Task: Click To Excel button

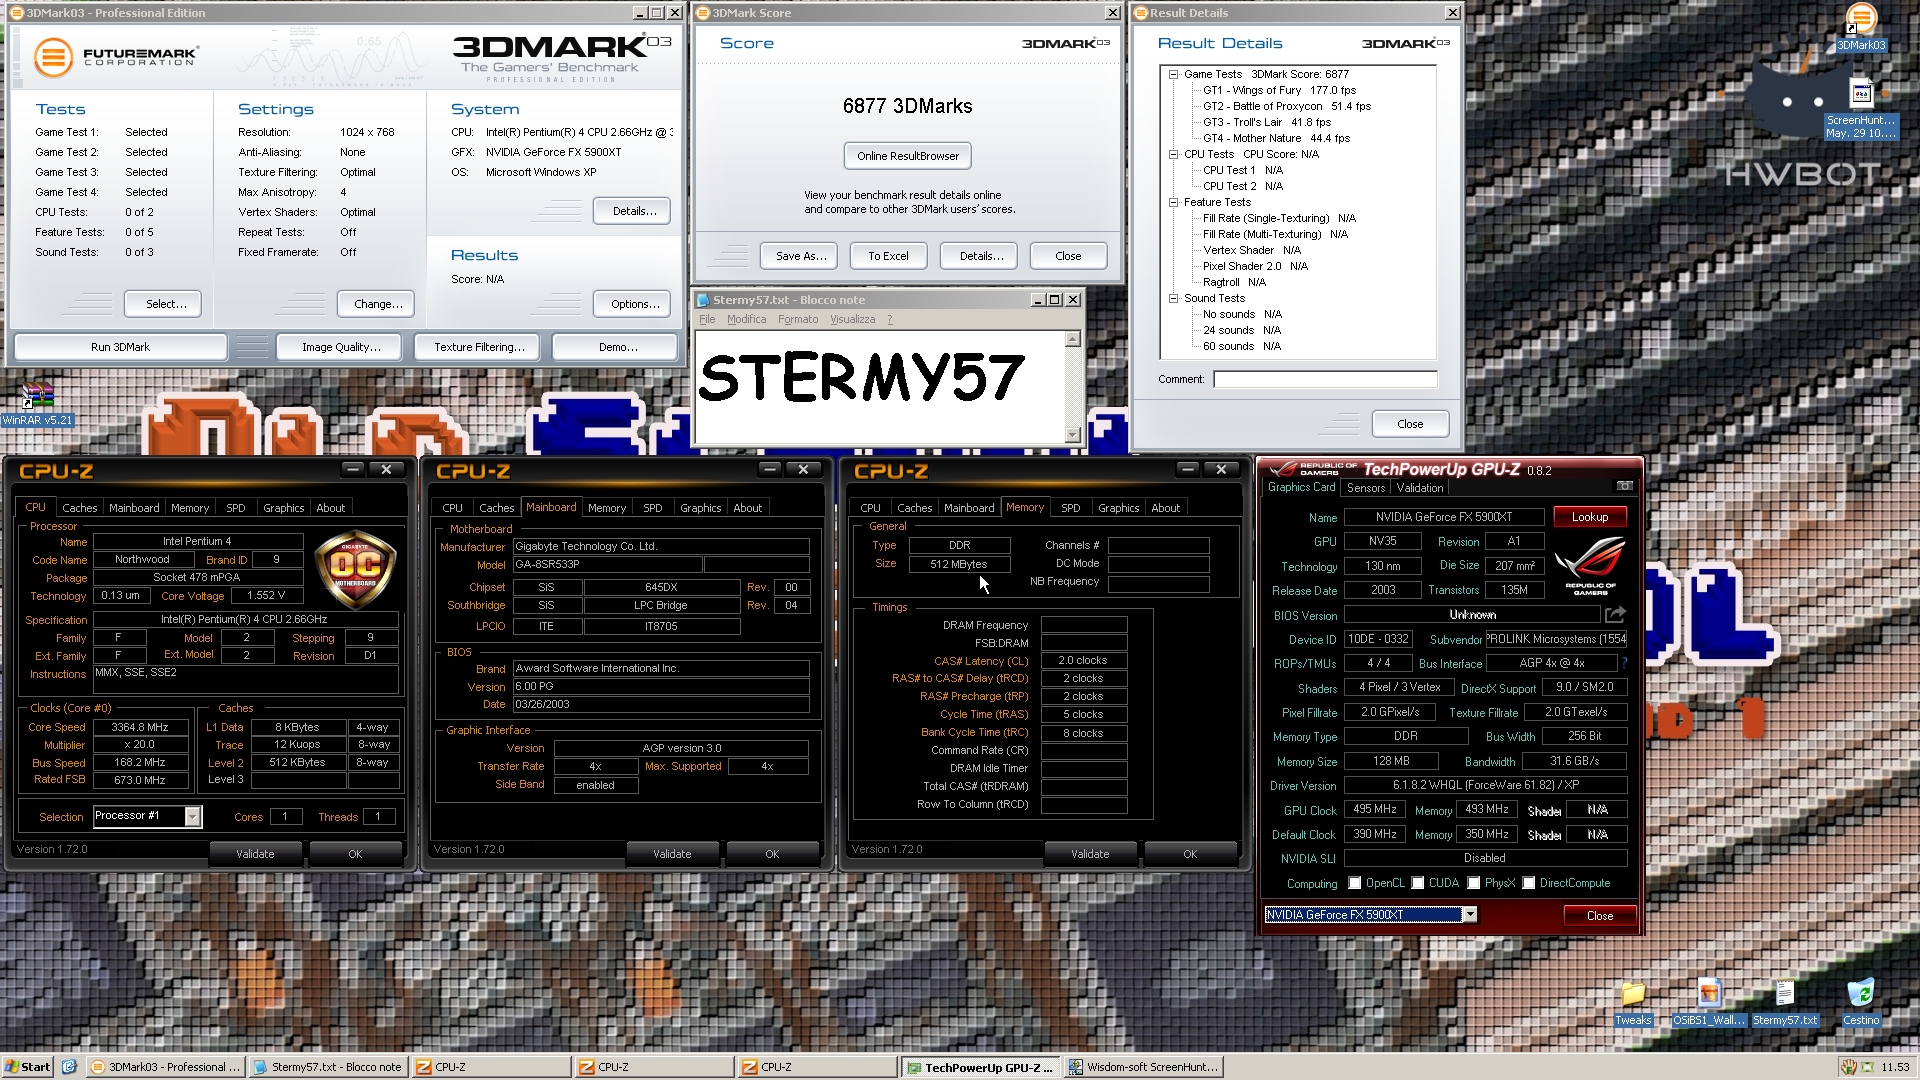Action: click(888, 256)
